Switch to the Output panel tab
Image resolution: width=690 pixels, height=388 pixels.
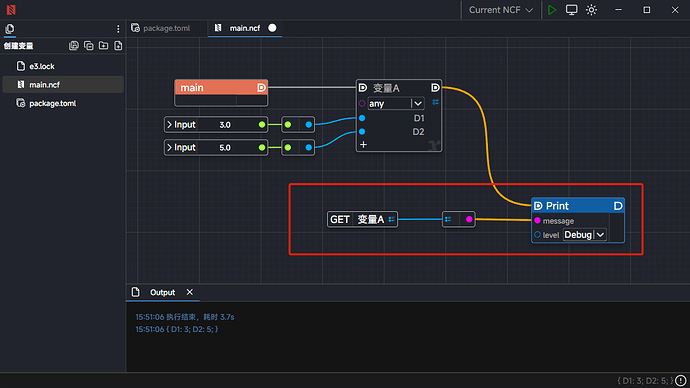[162, 293]
